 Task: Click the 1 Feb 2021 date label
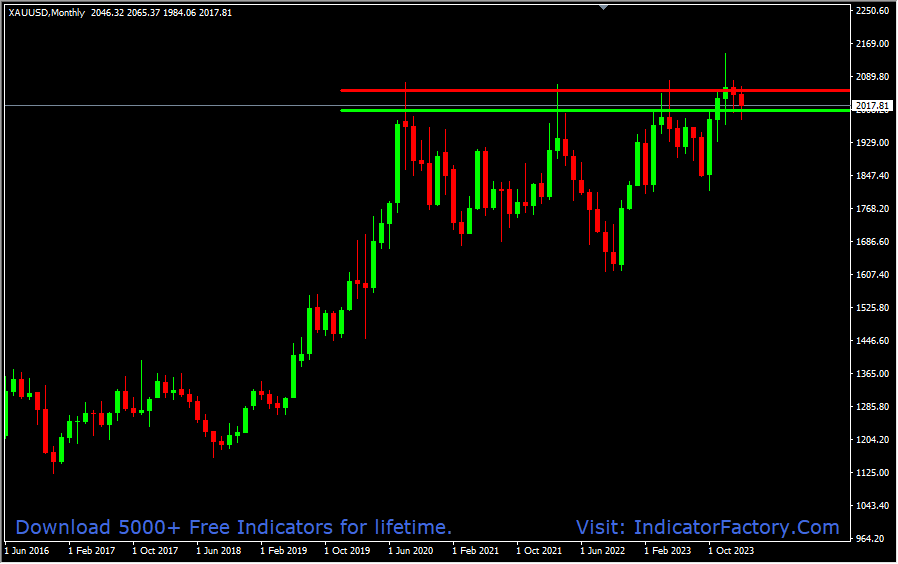[475, 551]
